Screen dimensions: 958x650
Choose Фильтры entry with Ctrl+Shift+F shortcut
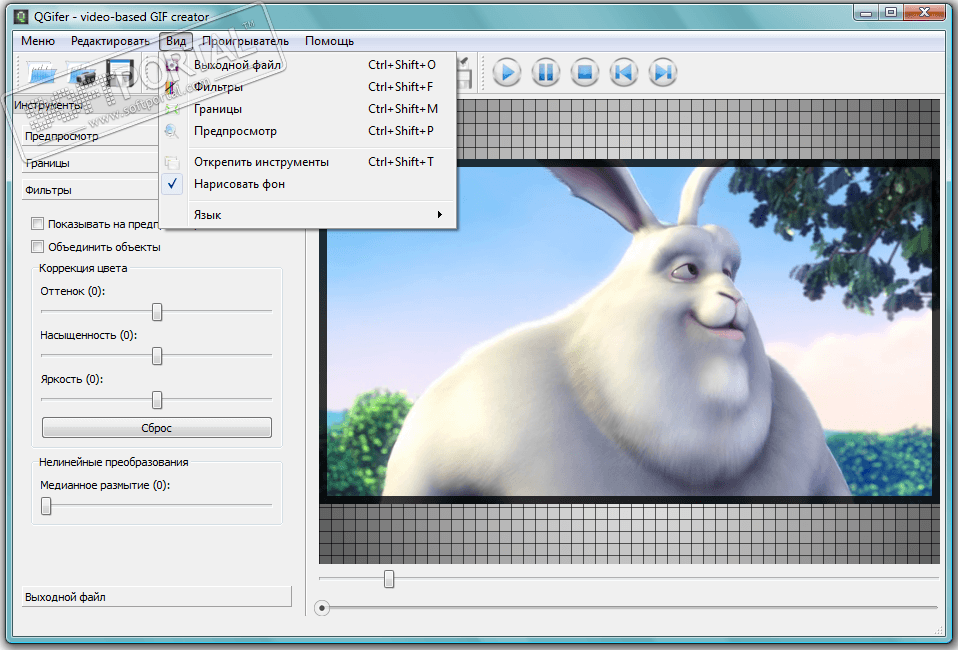pyautogui.click(x=307, y=87)
